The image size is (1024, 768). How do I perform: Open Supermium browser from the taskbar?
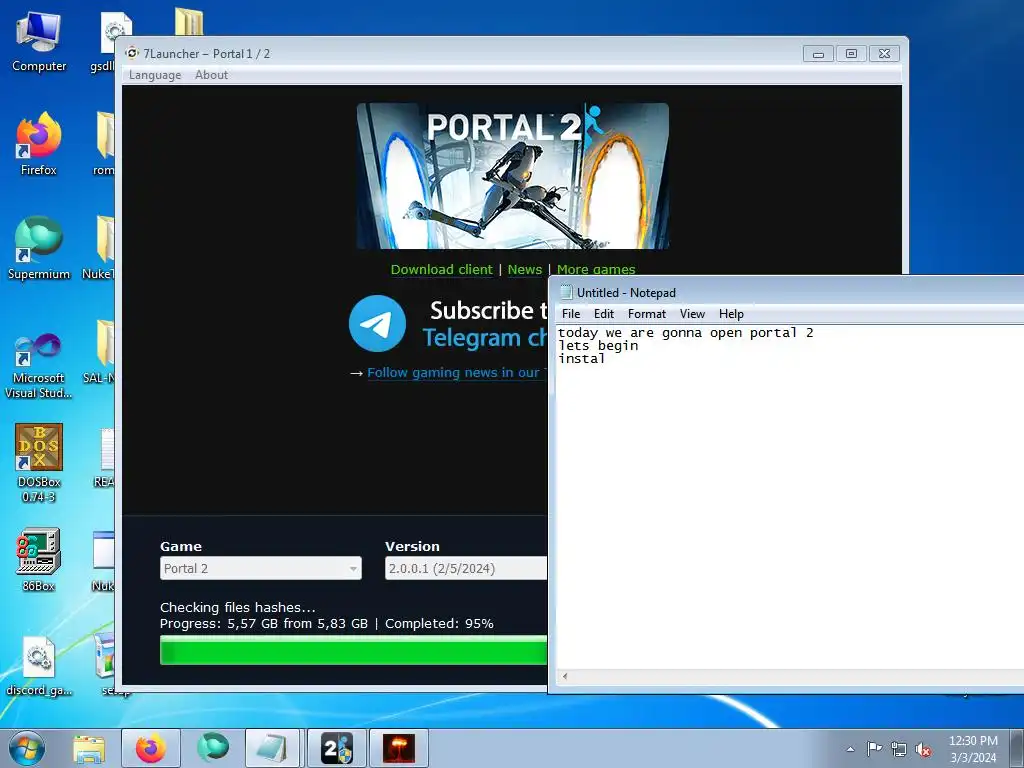[213, 748]
